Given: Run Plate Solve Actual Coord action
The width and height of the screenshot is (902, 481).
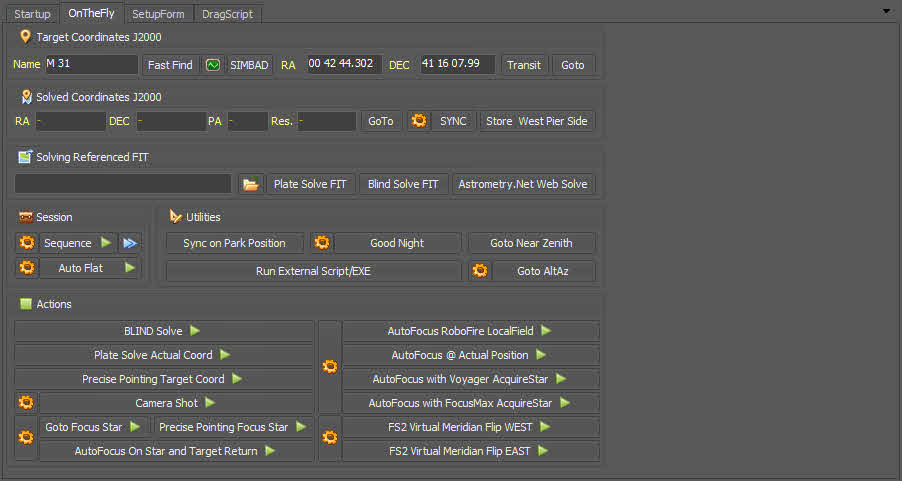Looking at the screenshot, I should tap(163, 355).
